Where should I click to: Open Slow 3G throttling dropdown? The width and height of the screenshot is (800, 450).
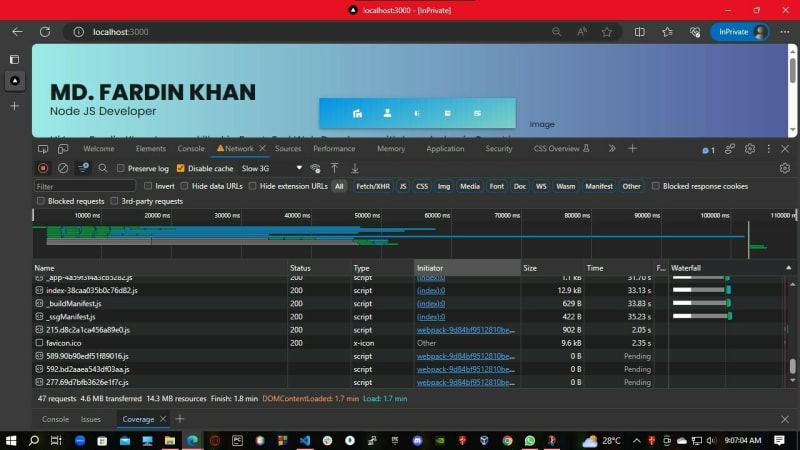(271, 168)
